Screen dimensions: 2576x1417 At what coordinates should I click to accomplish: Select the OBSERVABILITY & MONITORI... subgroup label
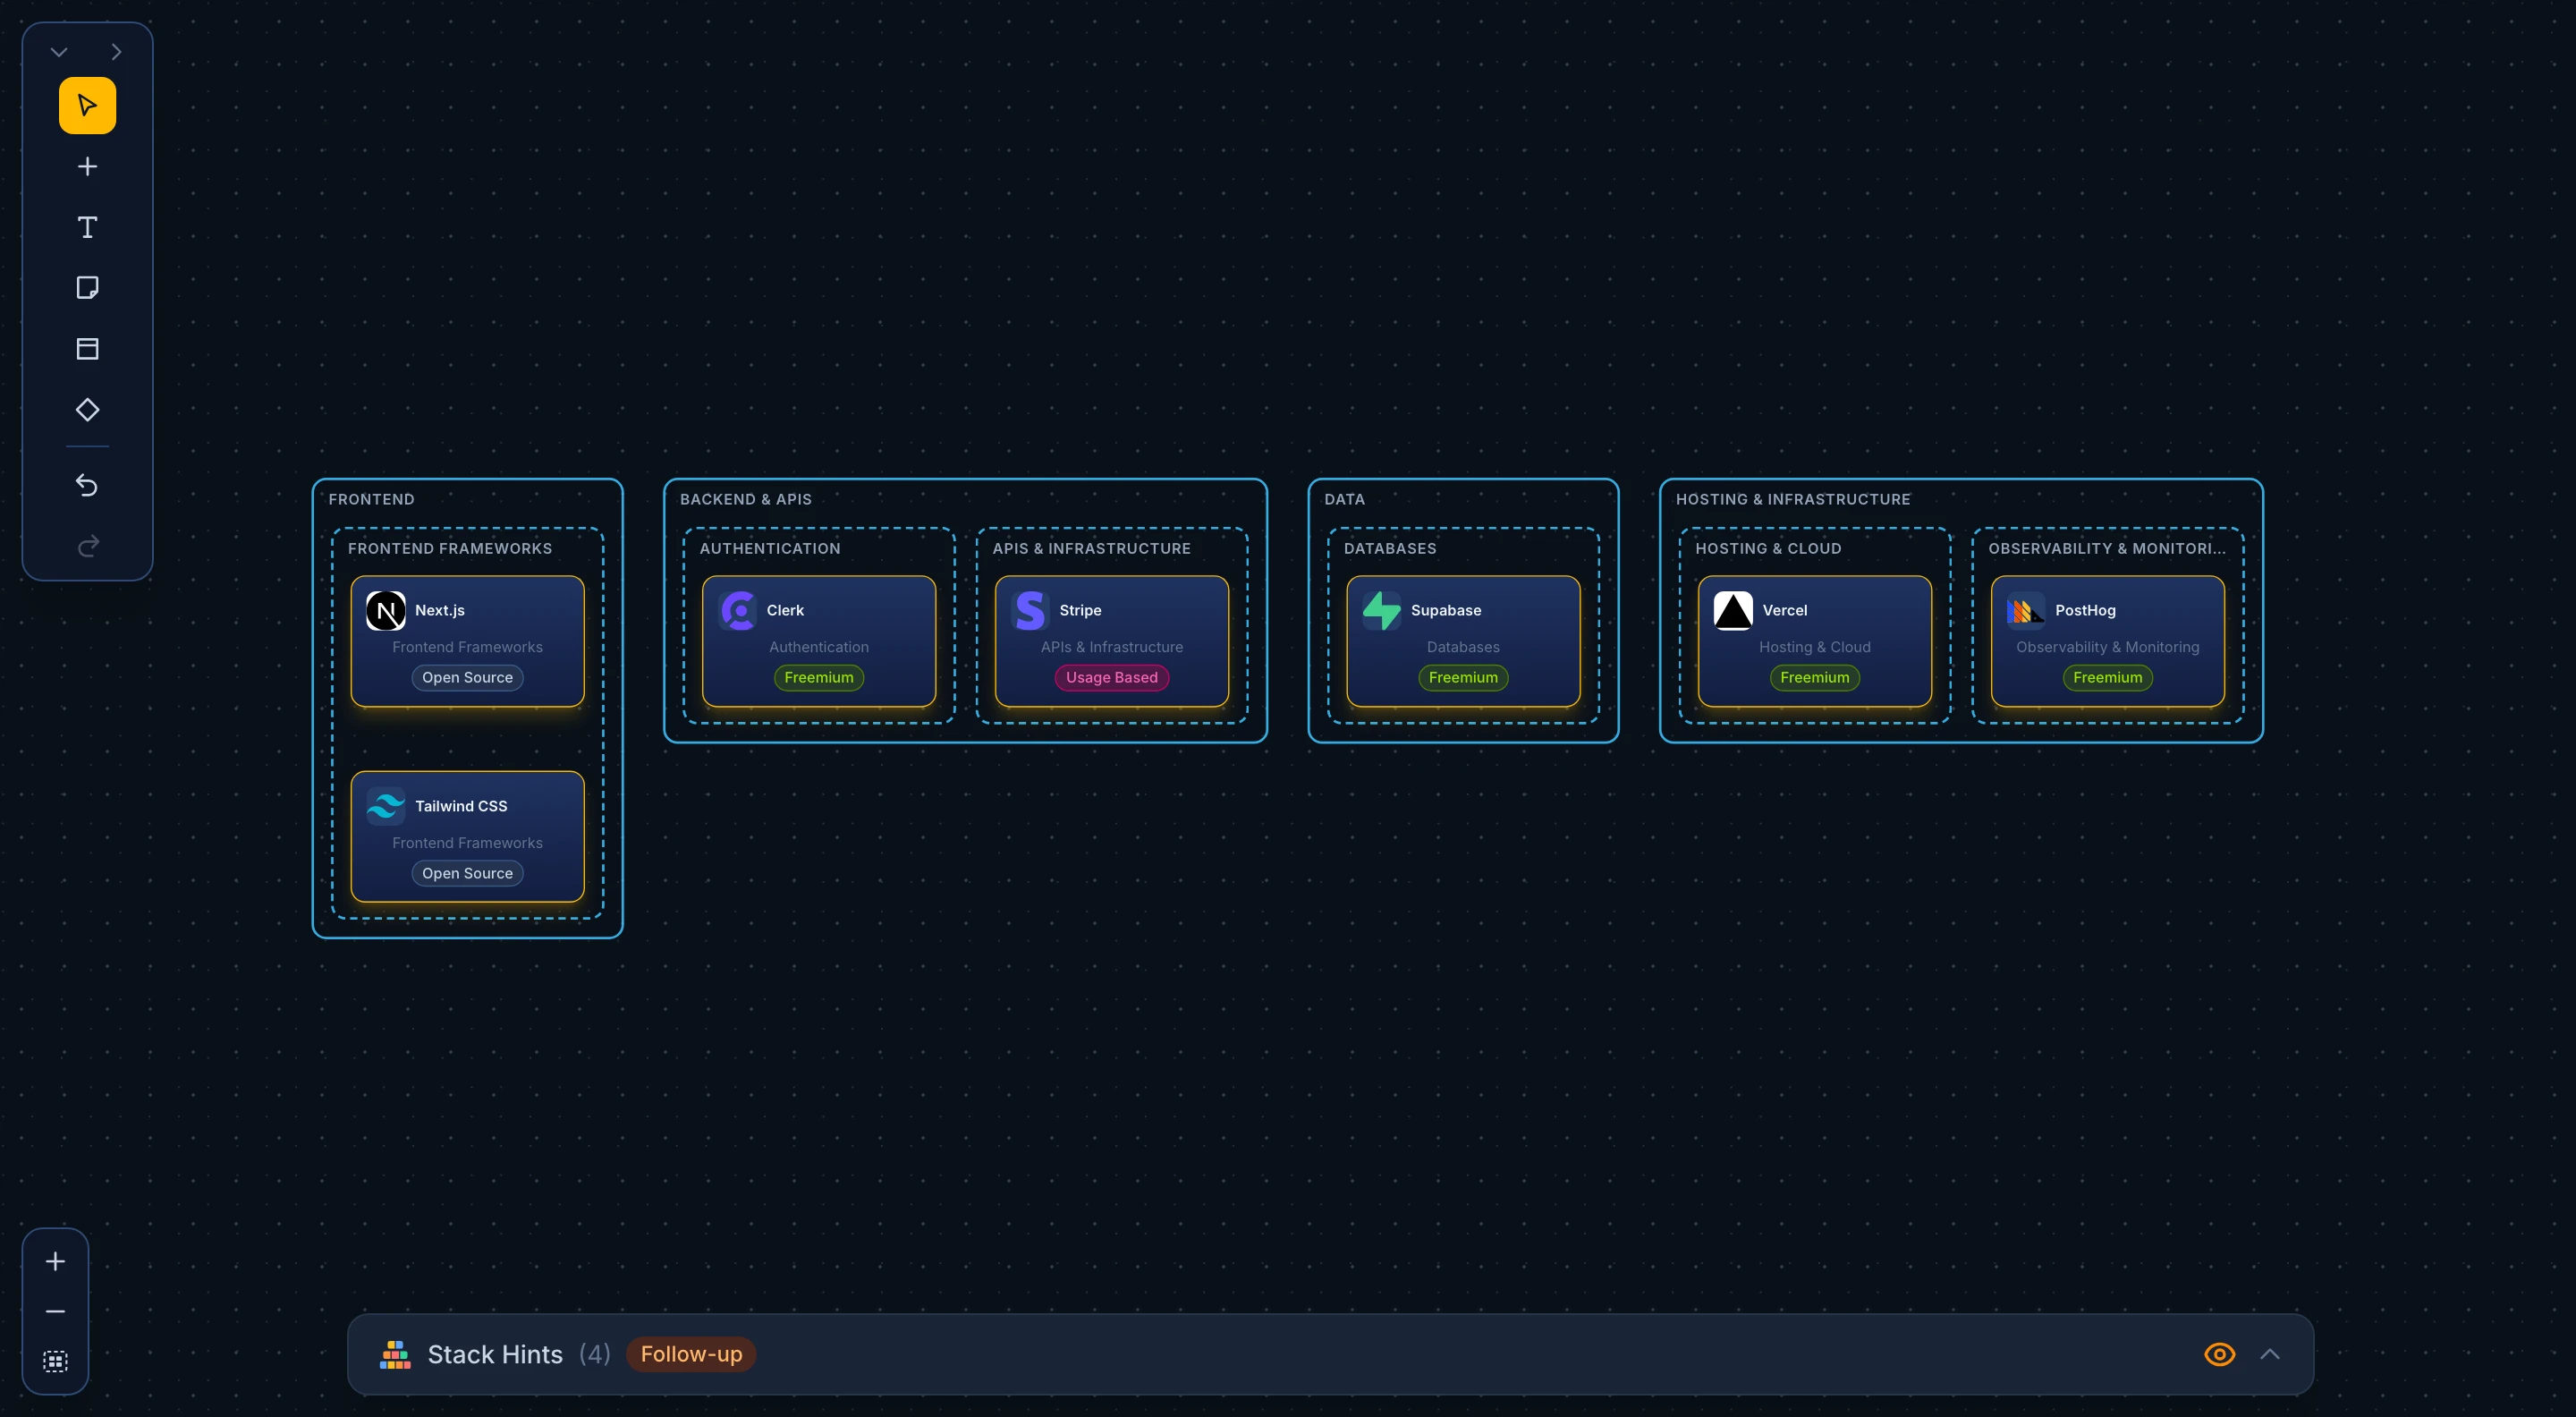tap(2107, 548)
